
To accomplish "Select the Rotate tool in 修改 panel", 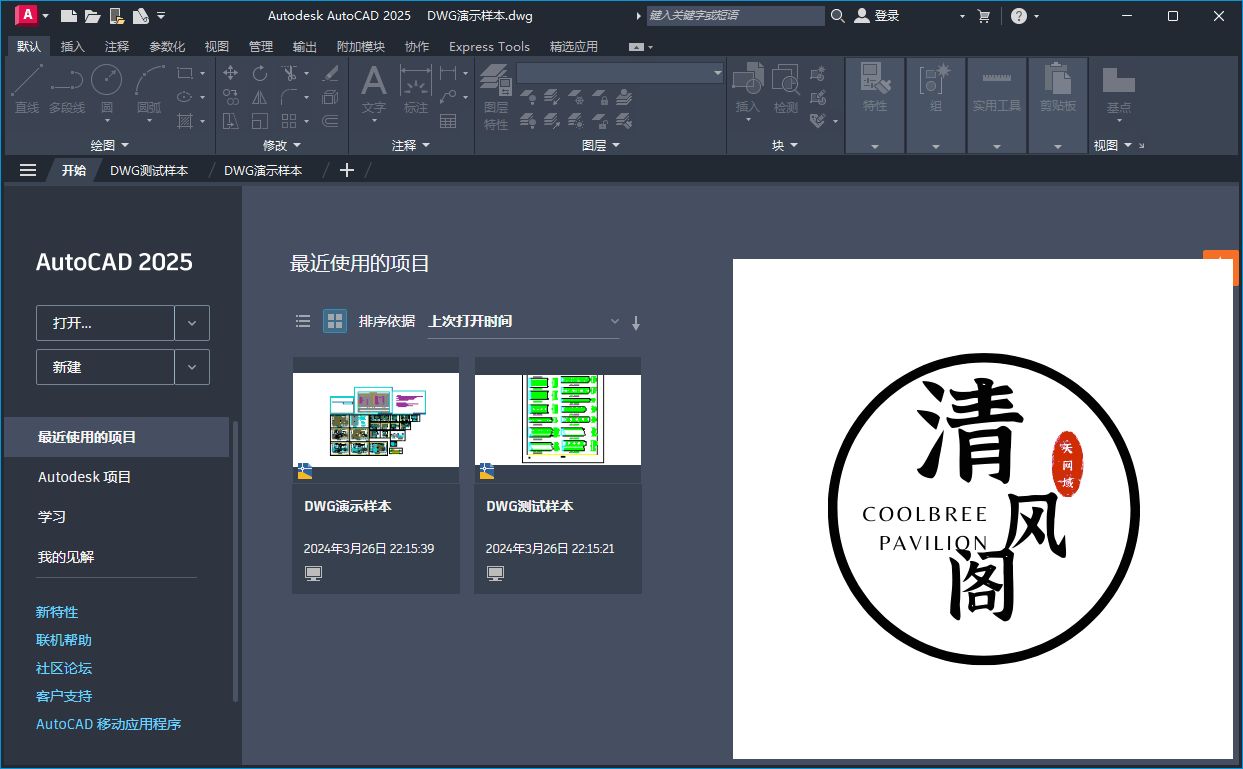I will 260,73.
